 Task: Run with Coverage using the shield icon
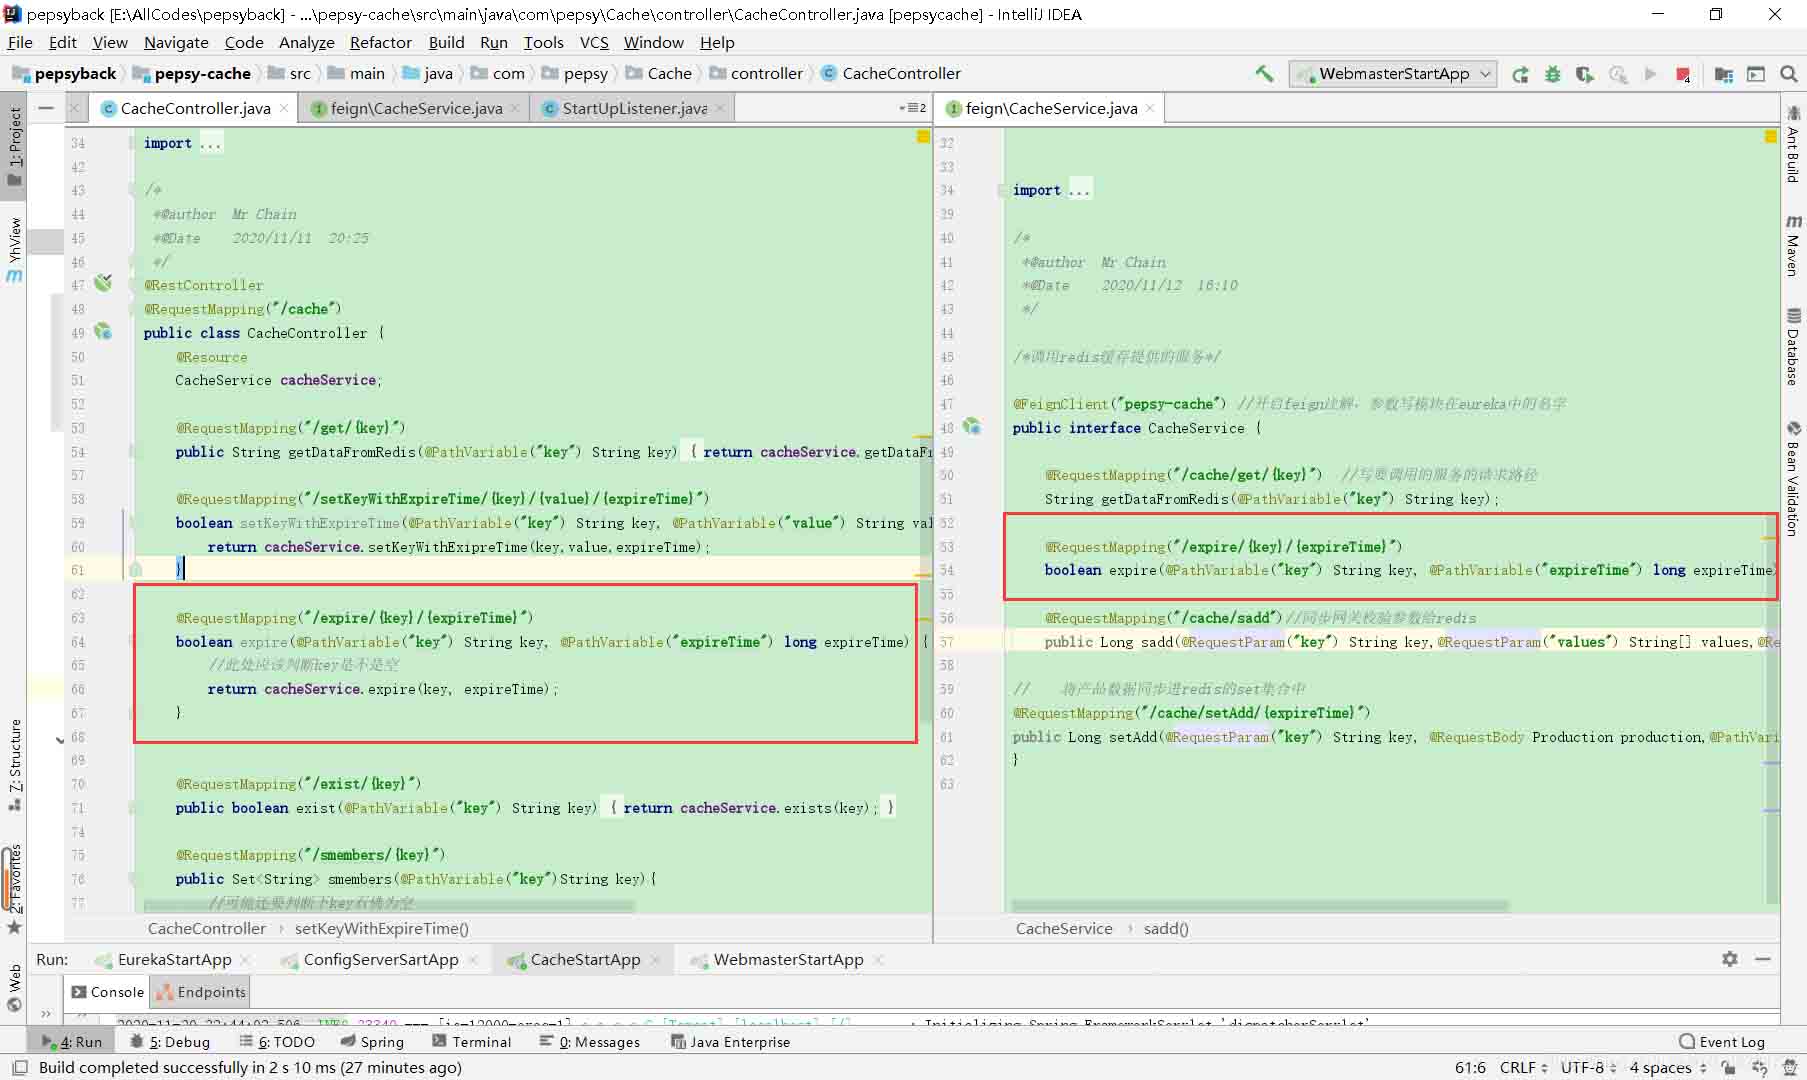pyautogui.click(x=1584, y=74)
